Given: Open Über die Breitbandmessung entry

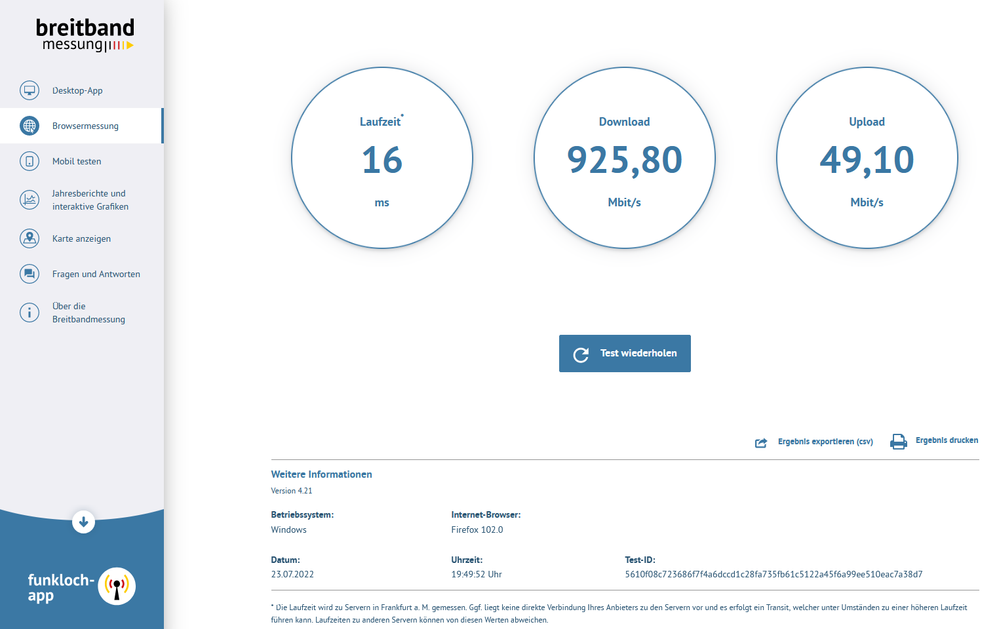Looking at the screenshot, I should coord(82,312).
